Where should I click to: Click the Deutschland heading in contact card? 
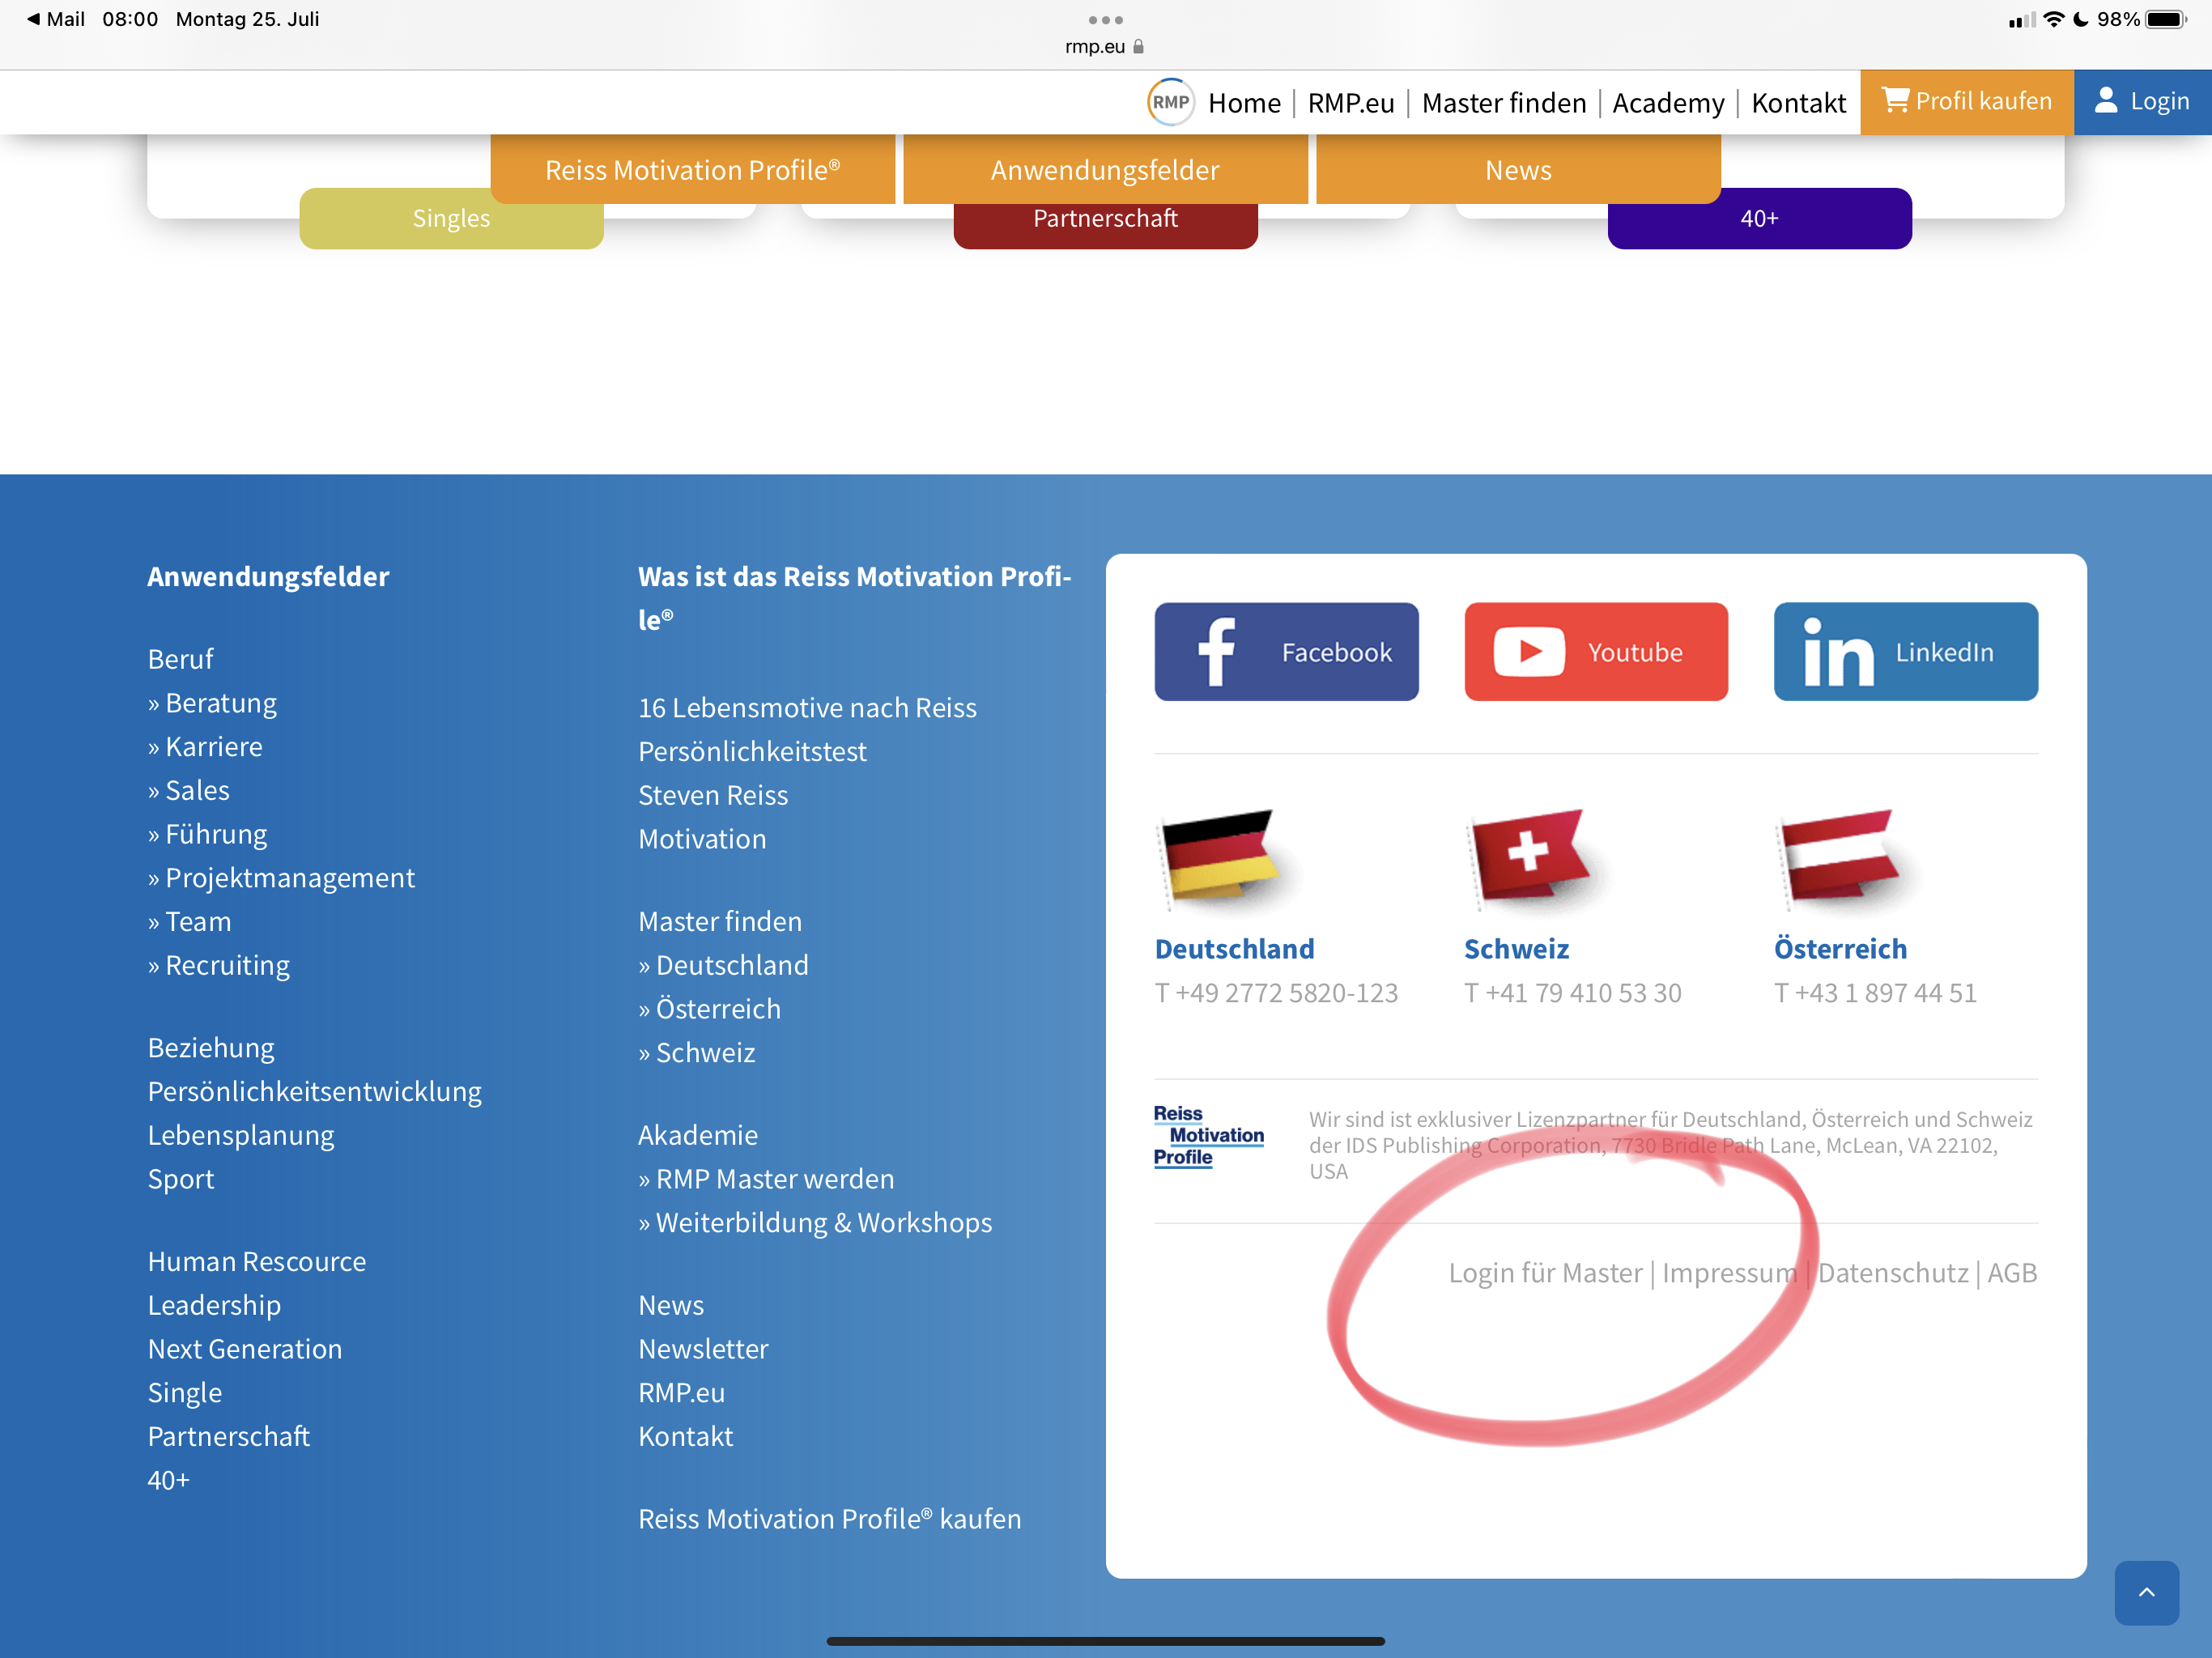click(x=1234, y=949)
